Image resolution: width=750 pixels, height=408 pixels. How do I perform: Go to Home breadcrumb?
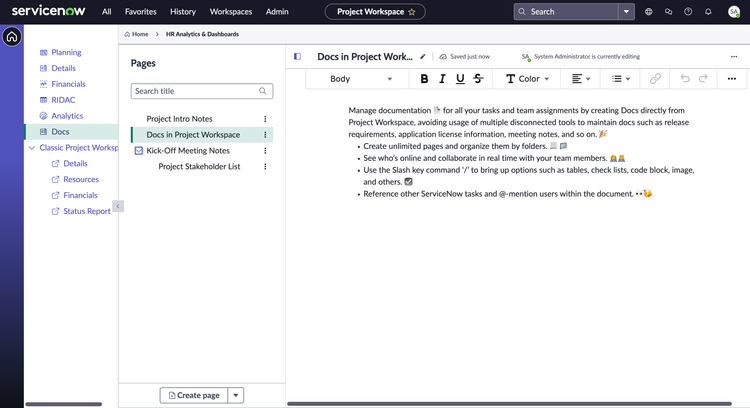point(136,34)
